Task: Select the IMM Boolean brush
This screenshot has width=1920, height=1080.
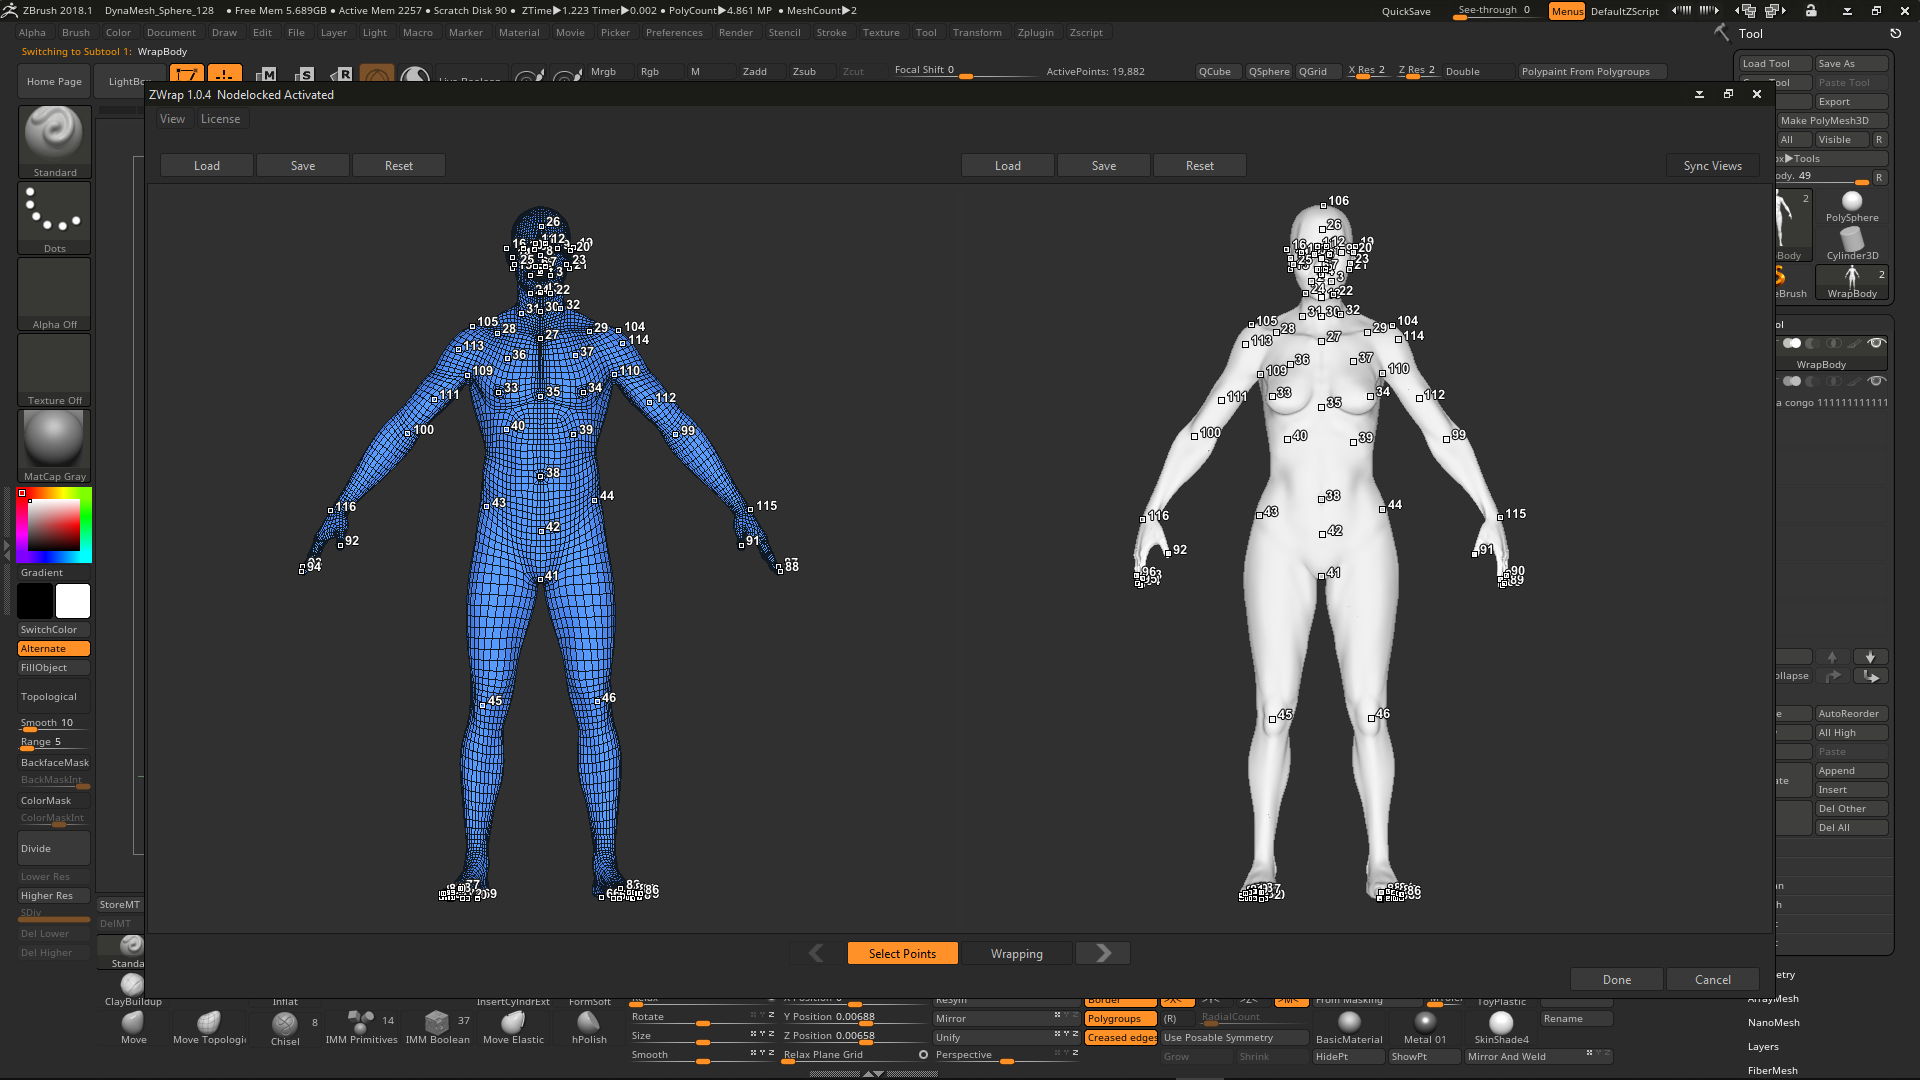Action: pyautogui.click(x=437, y=1027)
